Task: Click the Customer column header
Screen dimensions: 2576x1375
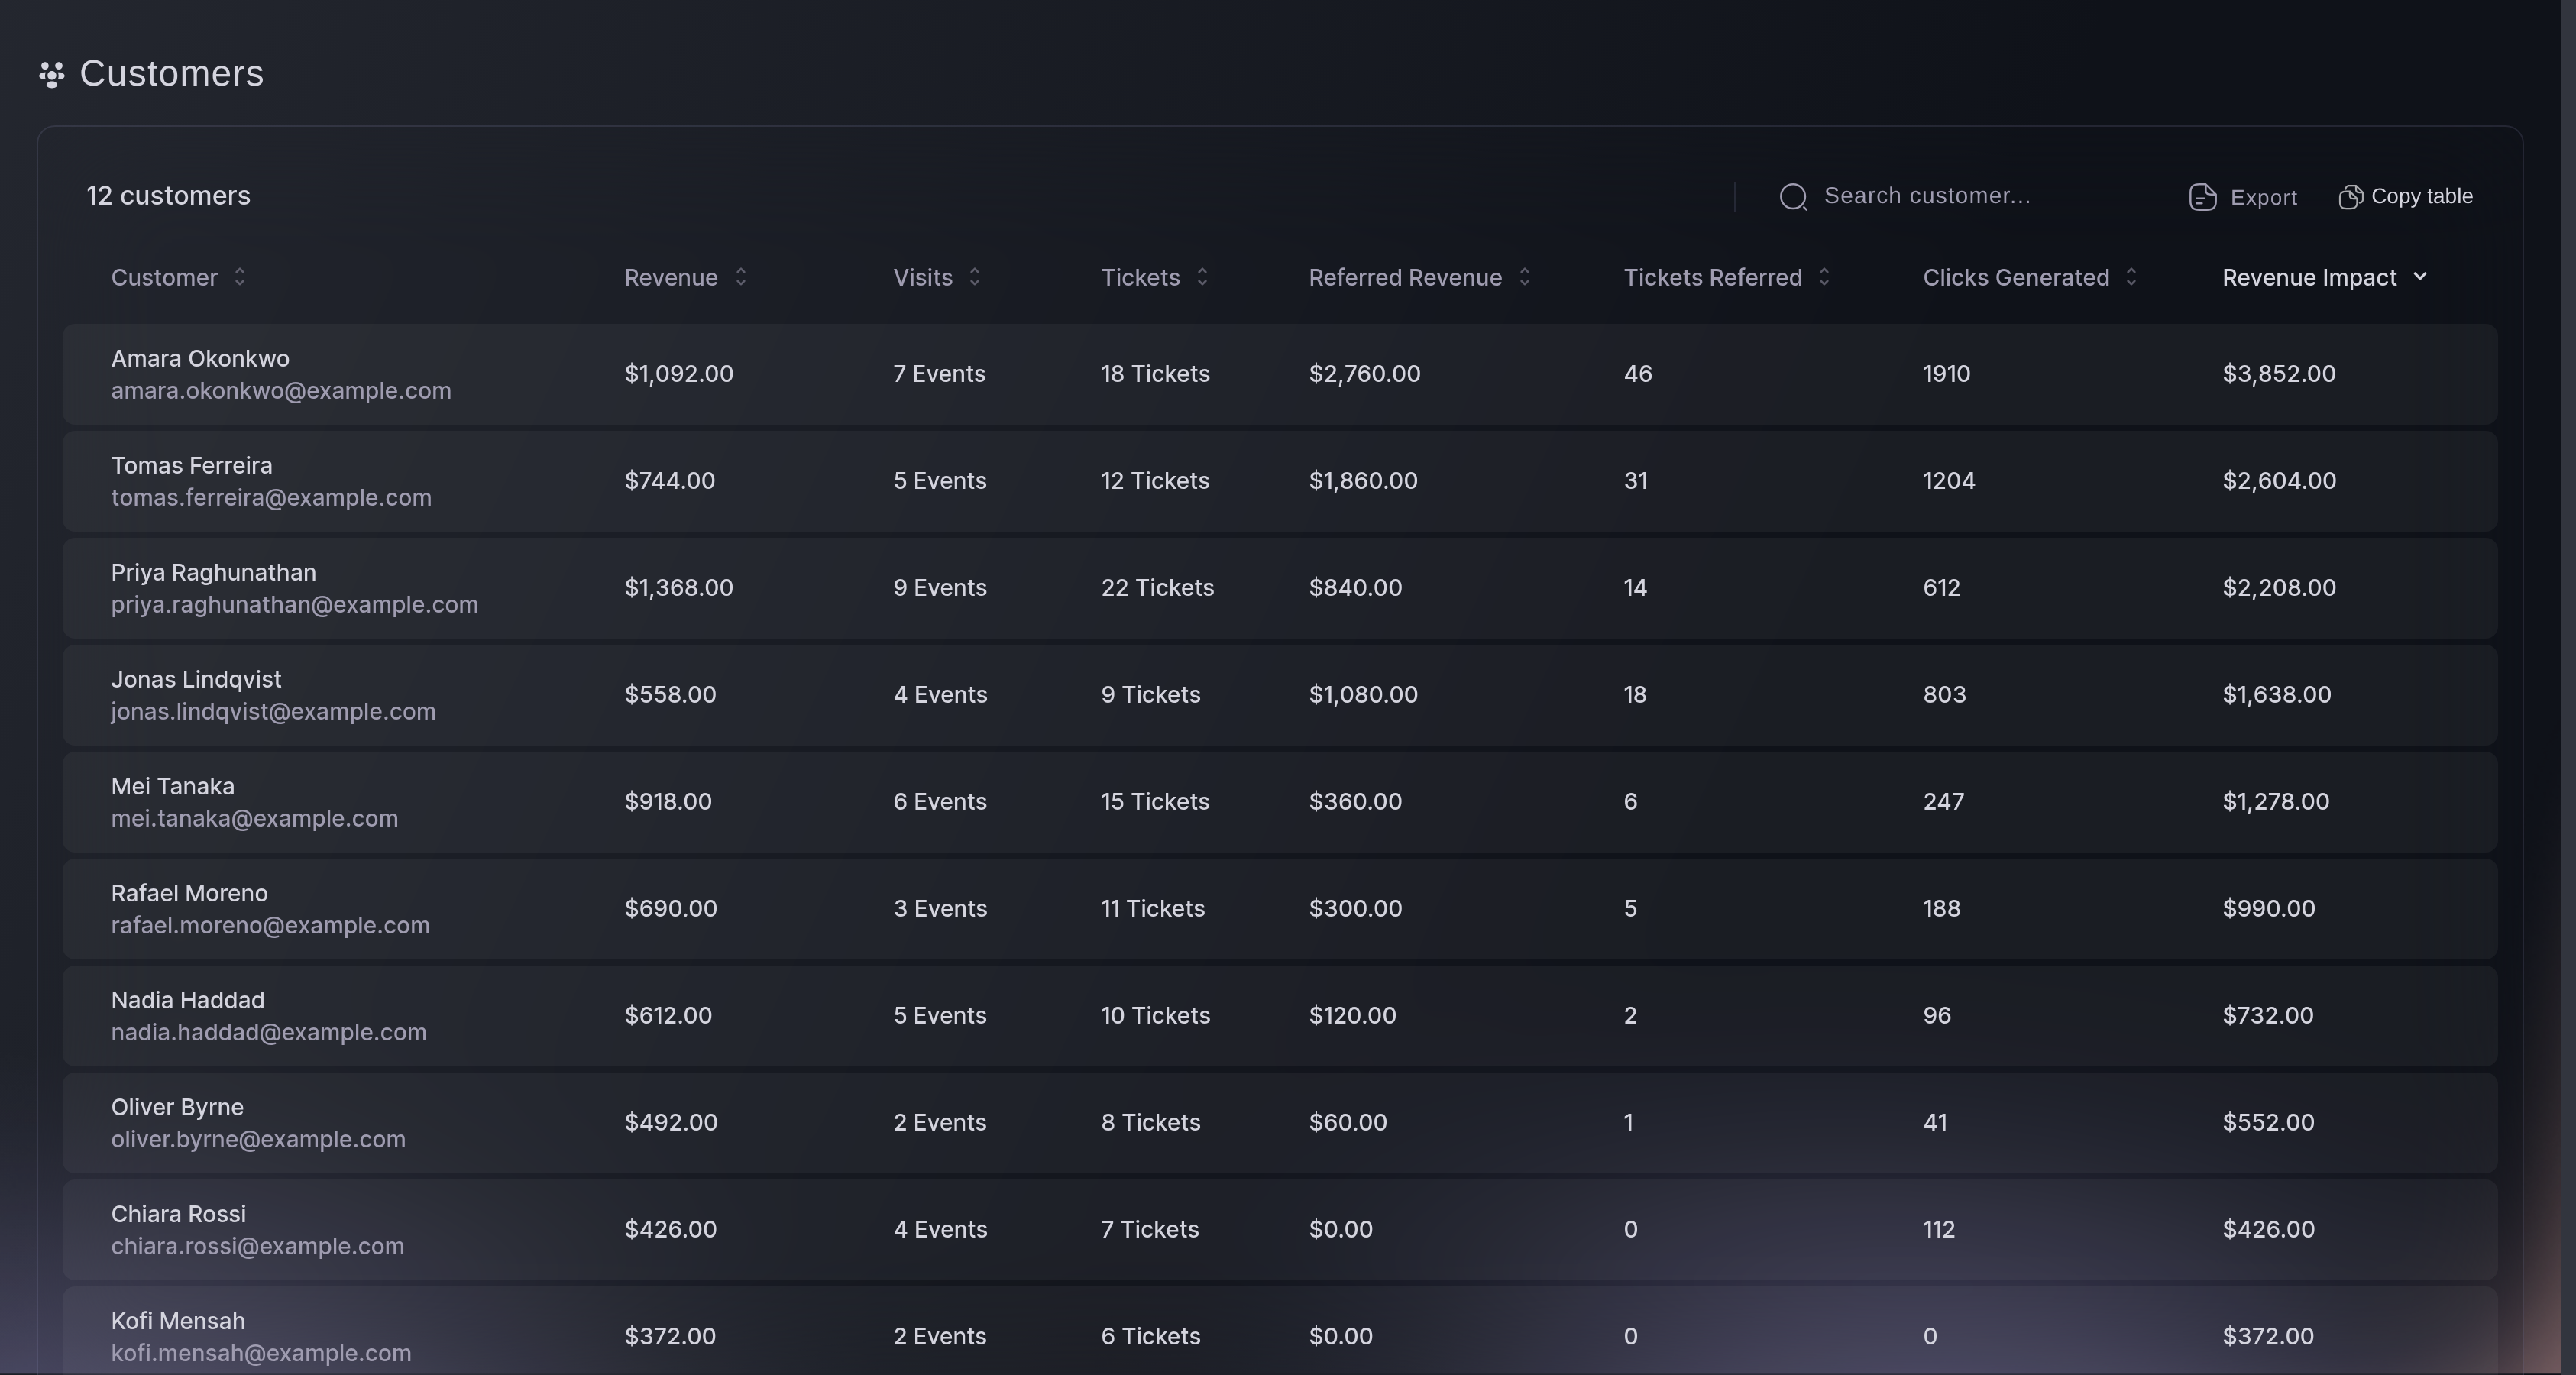Action: coord(164,277)
